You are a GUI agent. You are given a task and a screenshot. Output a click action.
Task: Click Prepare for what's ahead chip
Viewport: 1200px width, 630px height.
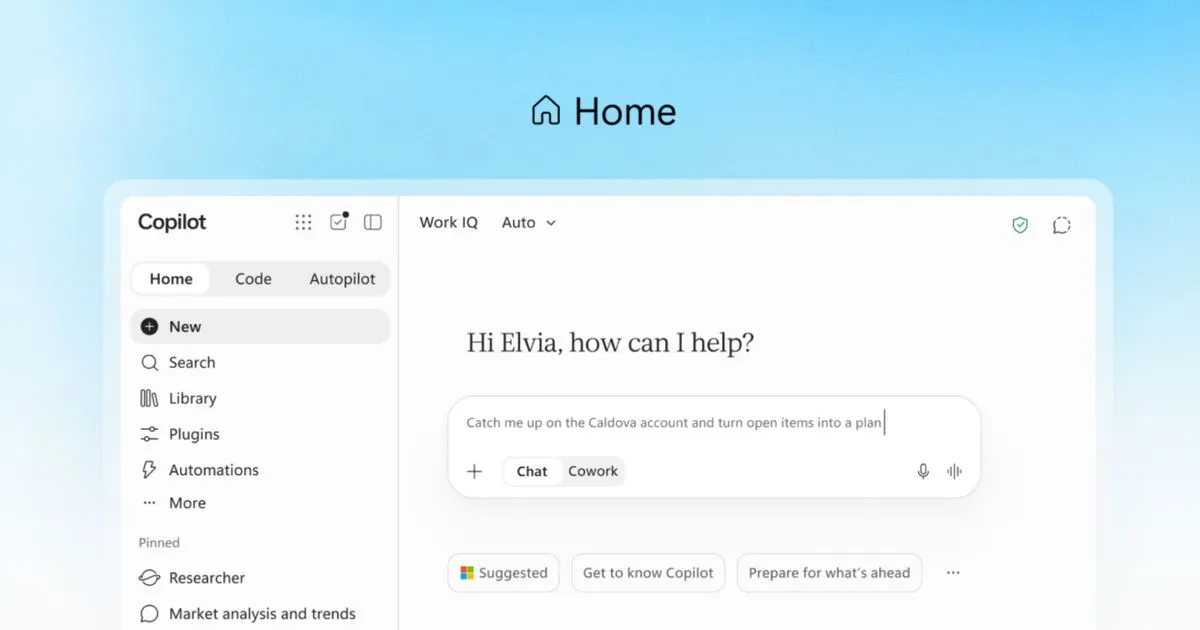pos(829,573)
